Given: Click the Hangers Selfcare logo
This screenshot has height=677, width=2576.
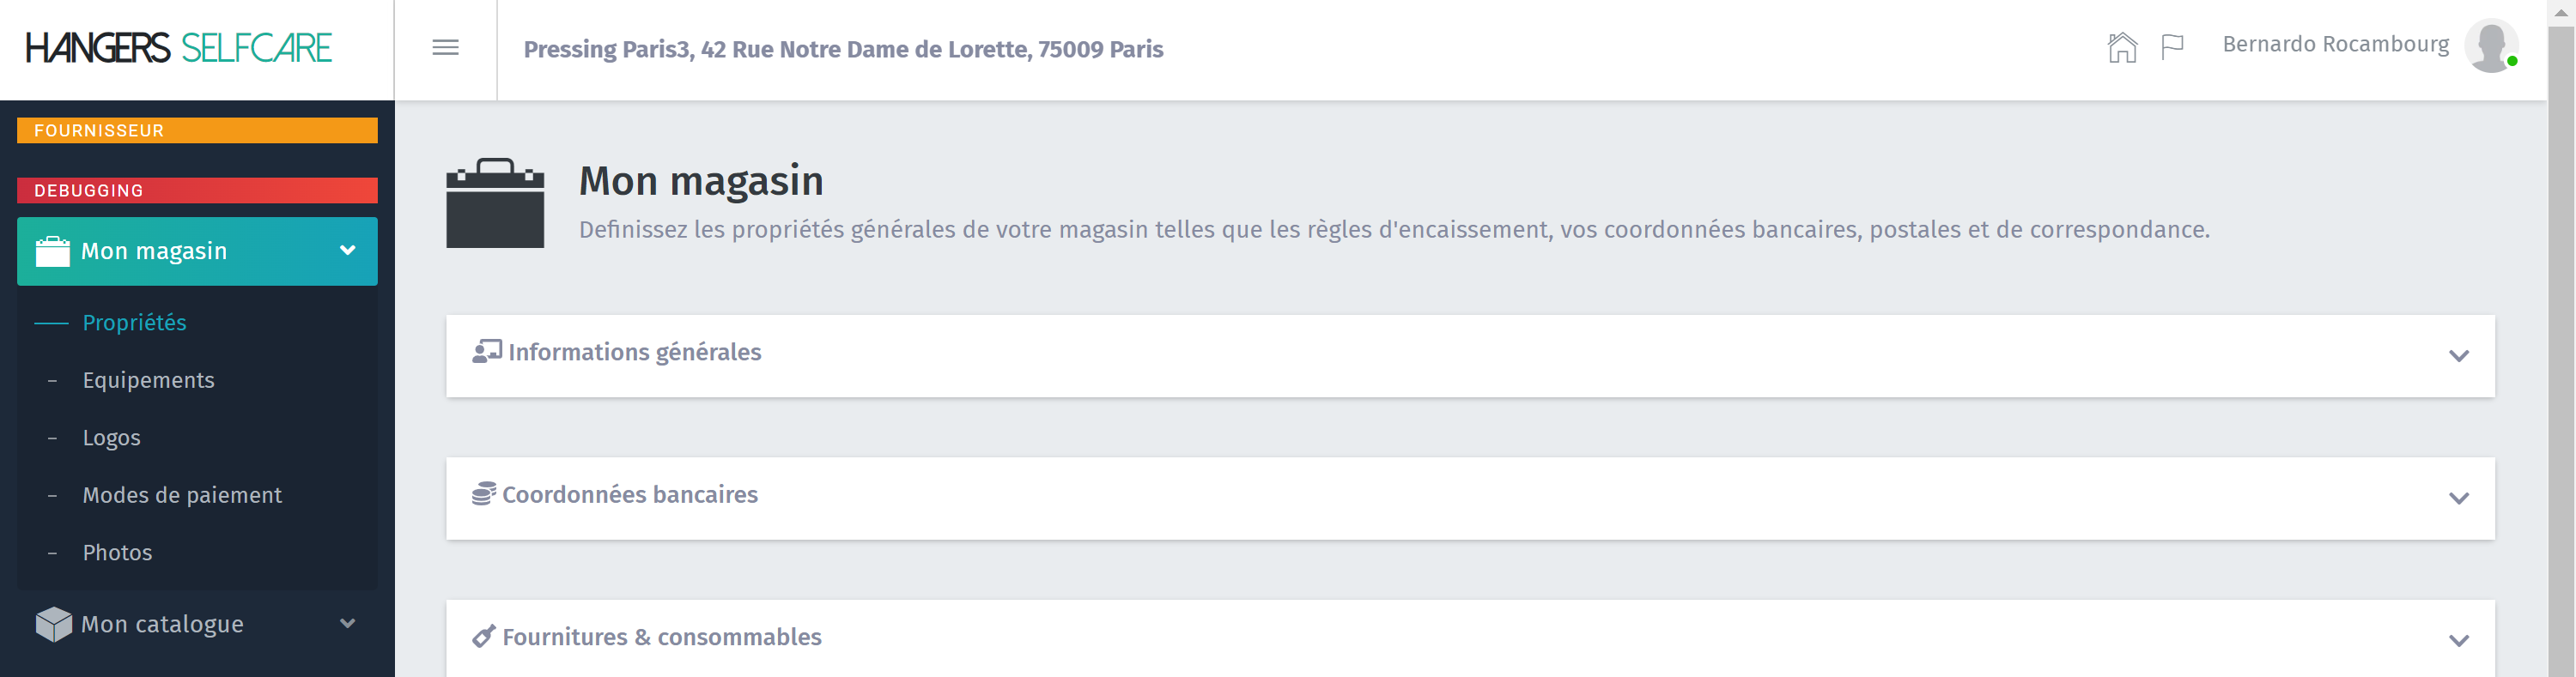Looking at the screenshot, I should point(178,48).
